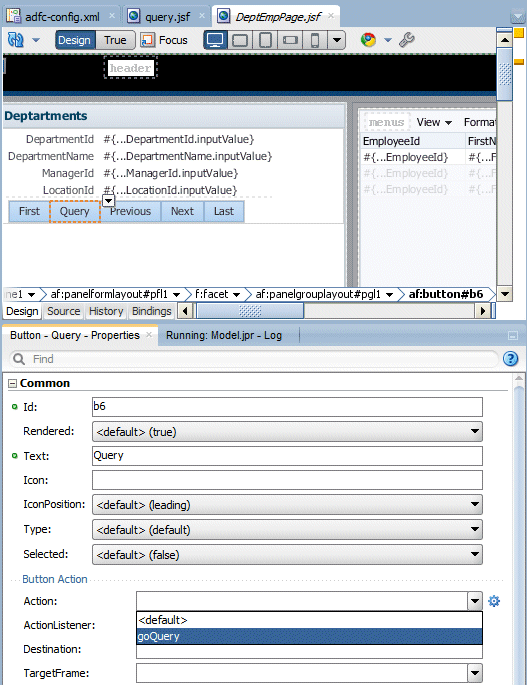The height and width of the screenshot is (685, 527).
Task: Open the wrench settings tool icon
Action: pyautogui.click(x=407, y=40)
